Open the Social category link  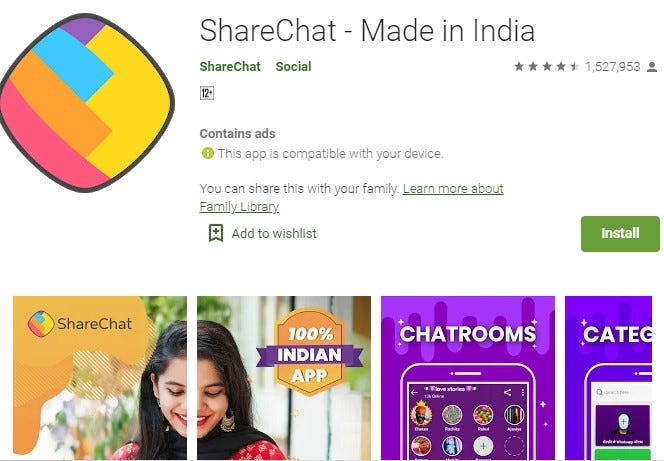pyautogui.click(x=293, y=66)
